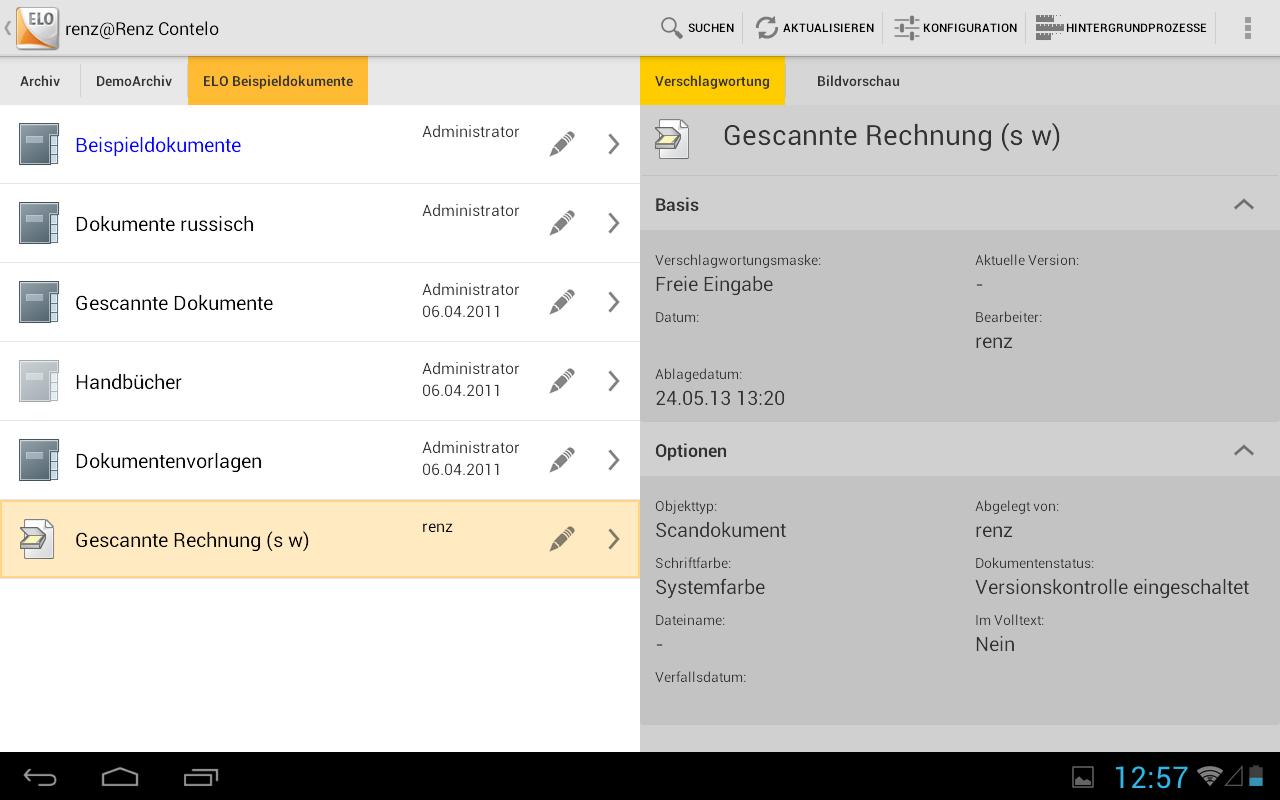This screenshot has width=1280, height=800.
Task: Edit Beispieldokumente using its pencil icon
Action: 562,144
